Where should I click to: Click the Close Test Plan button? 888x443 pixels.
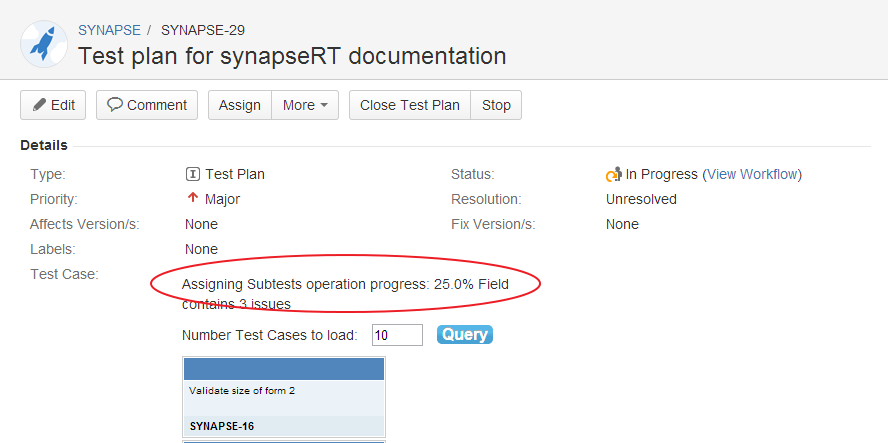pyautogui.click(x=410, y=105)
